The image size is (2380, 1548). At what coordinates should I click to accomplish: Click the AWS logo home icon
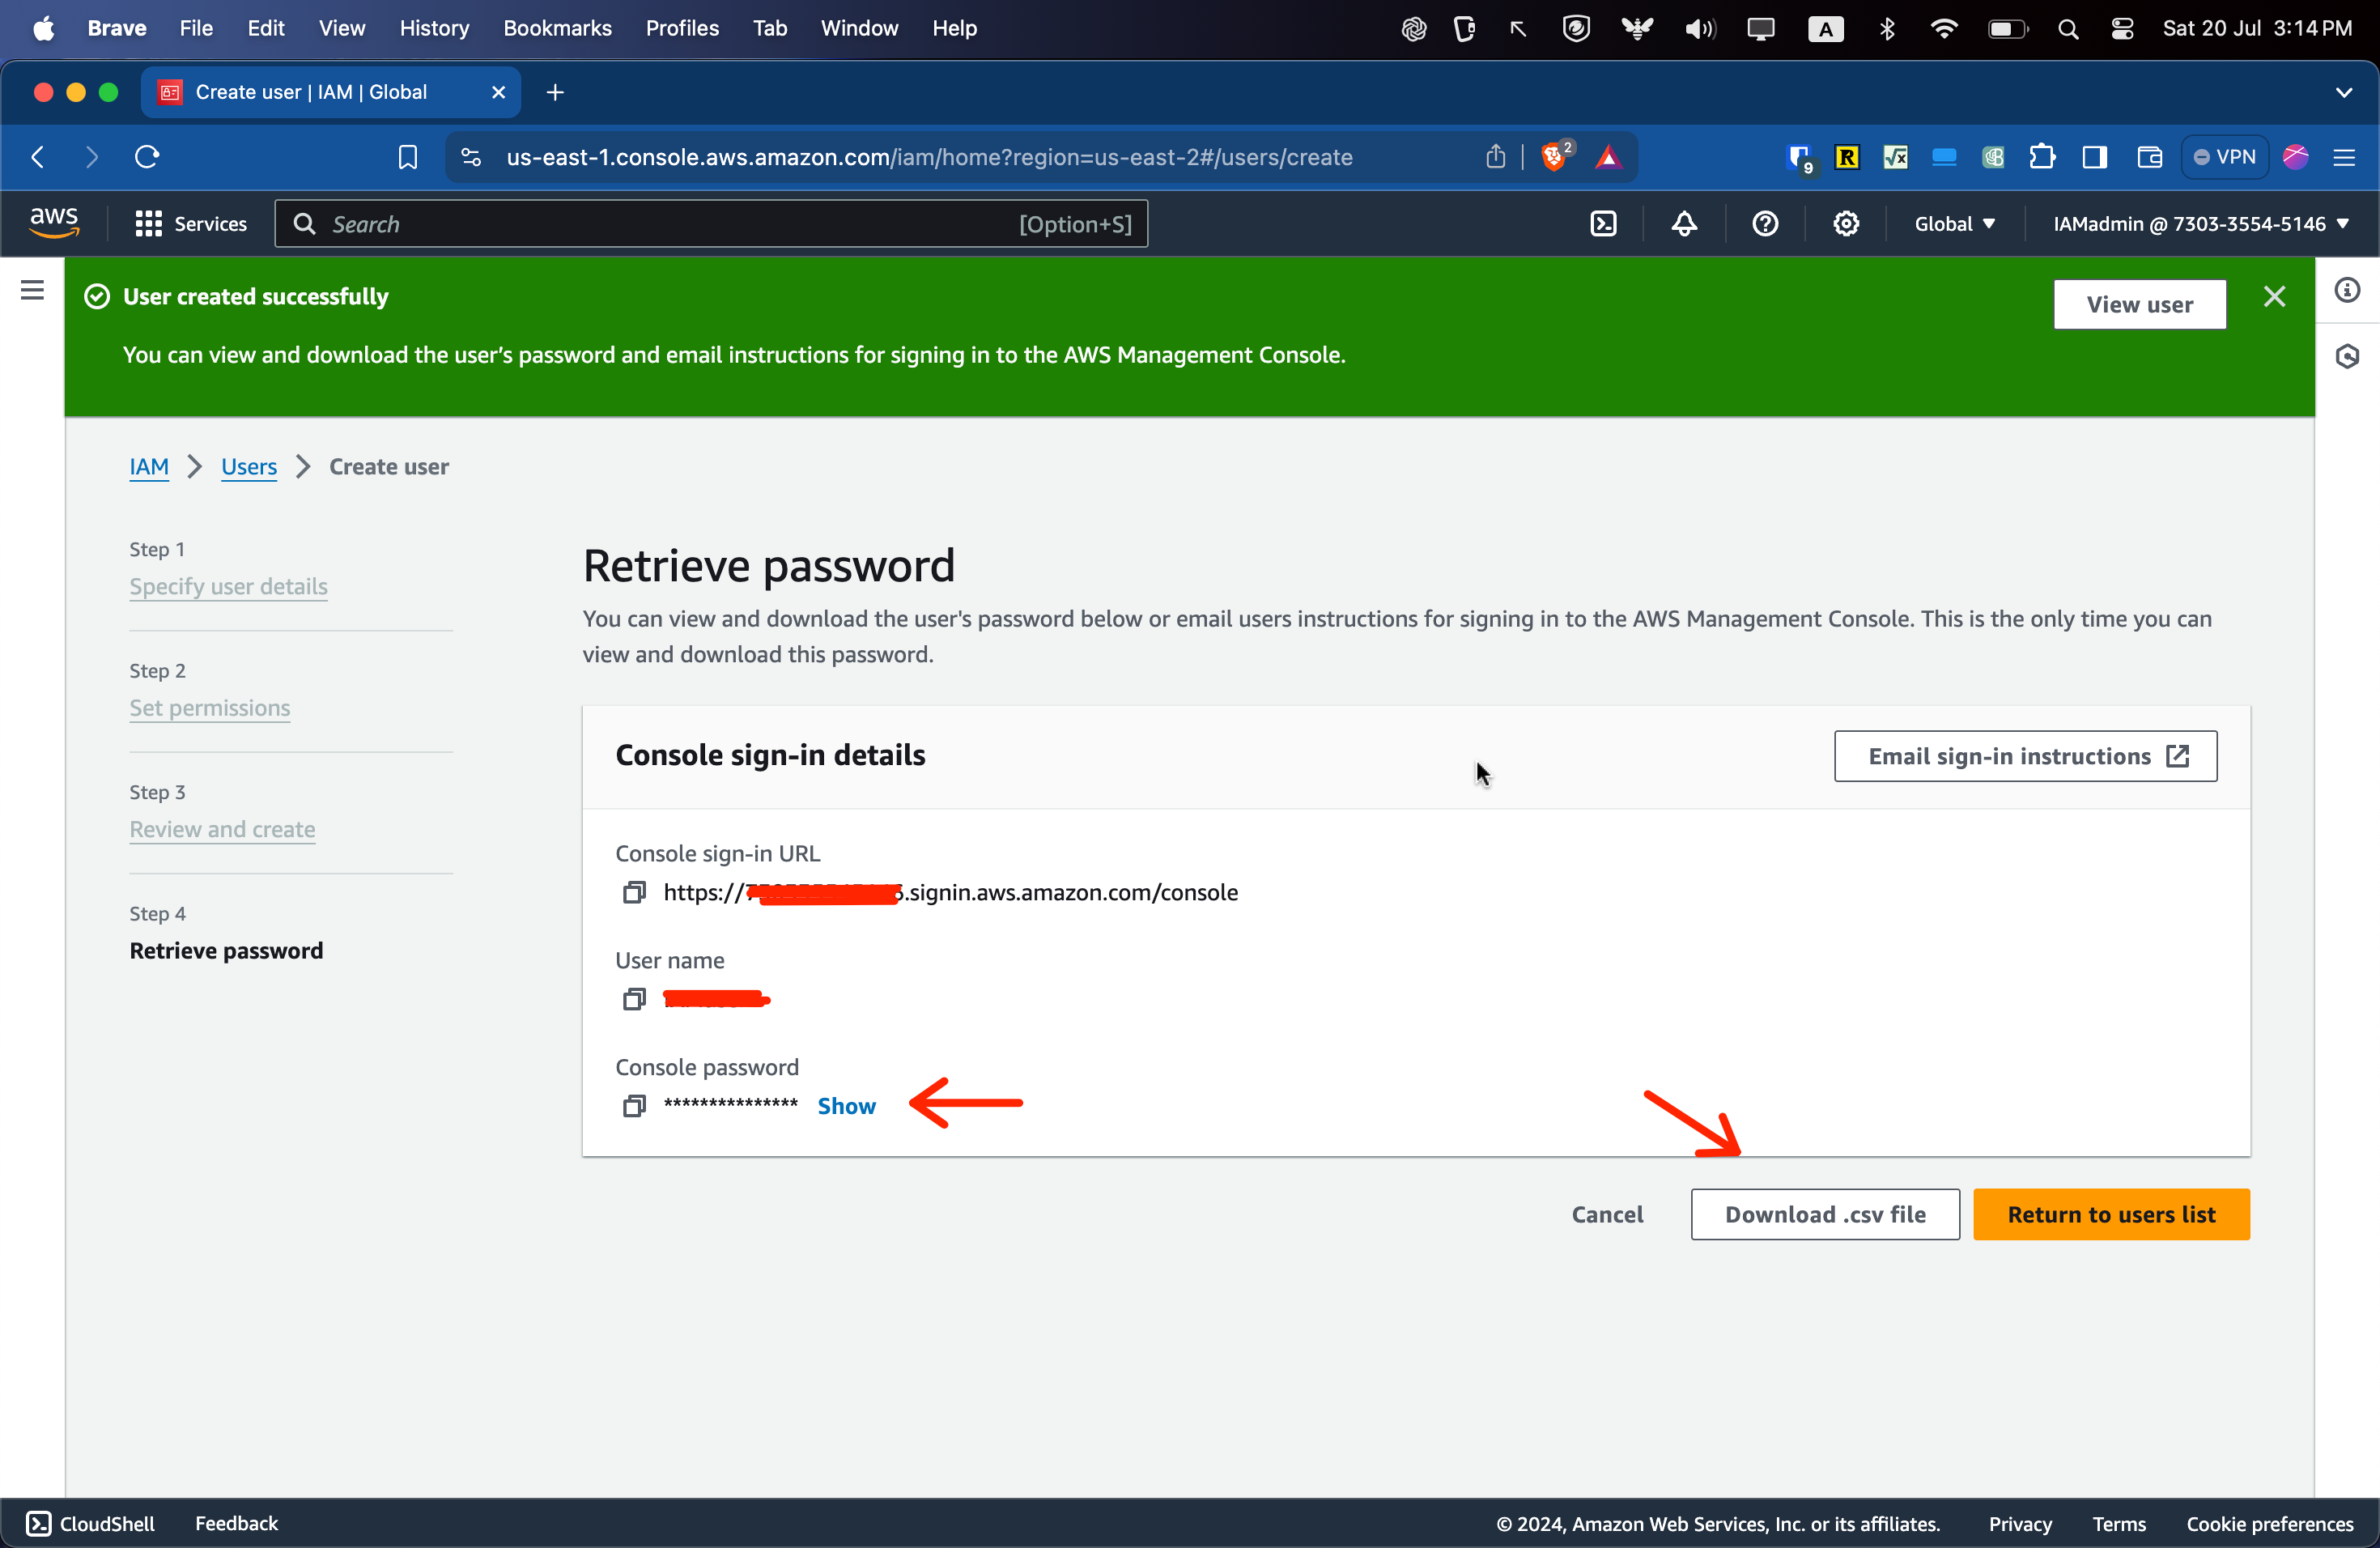(x=54, y=223)
